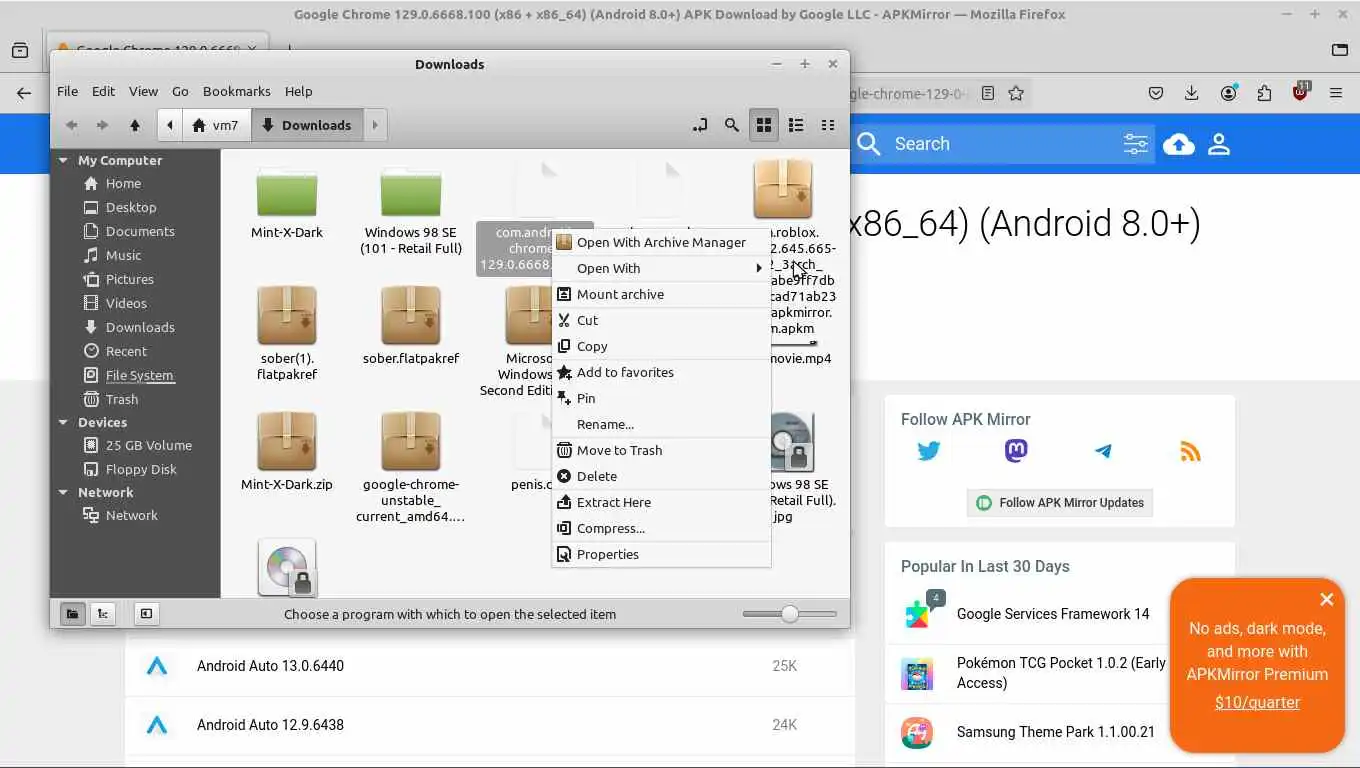This screenshot has height=768, width=1360.
Task: Open the View menu
Action: pos(143,91)
